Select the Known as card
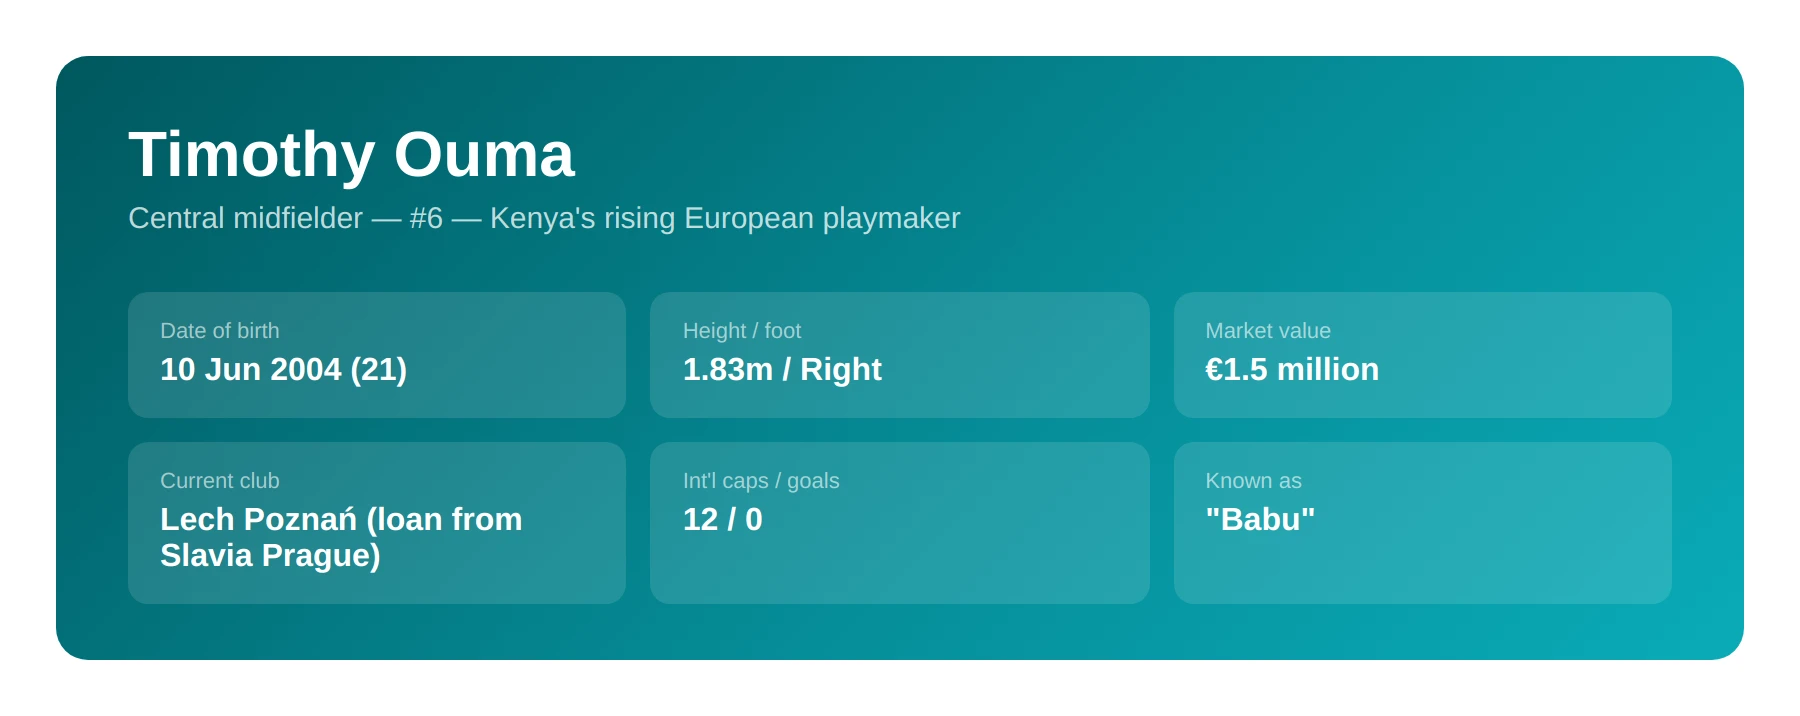This screenshot has height=716, width=1800. coord(1423,523)
